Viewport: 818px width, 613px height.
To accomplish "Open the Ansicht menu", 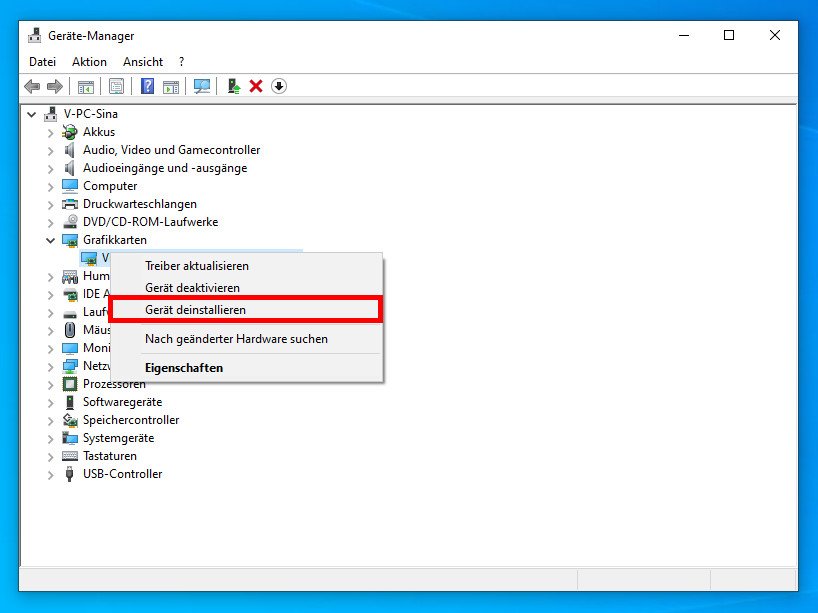I will pos(143,62).
